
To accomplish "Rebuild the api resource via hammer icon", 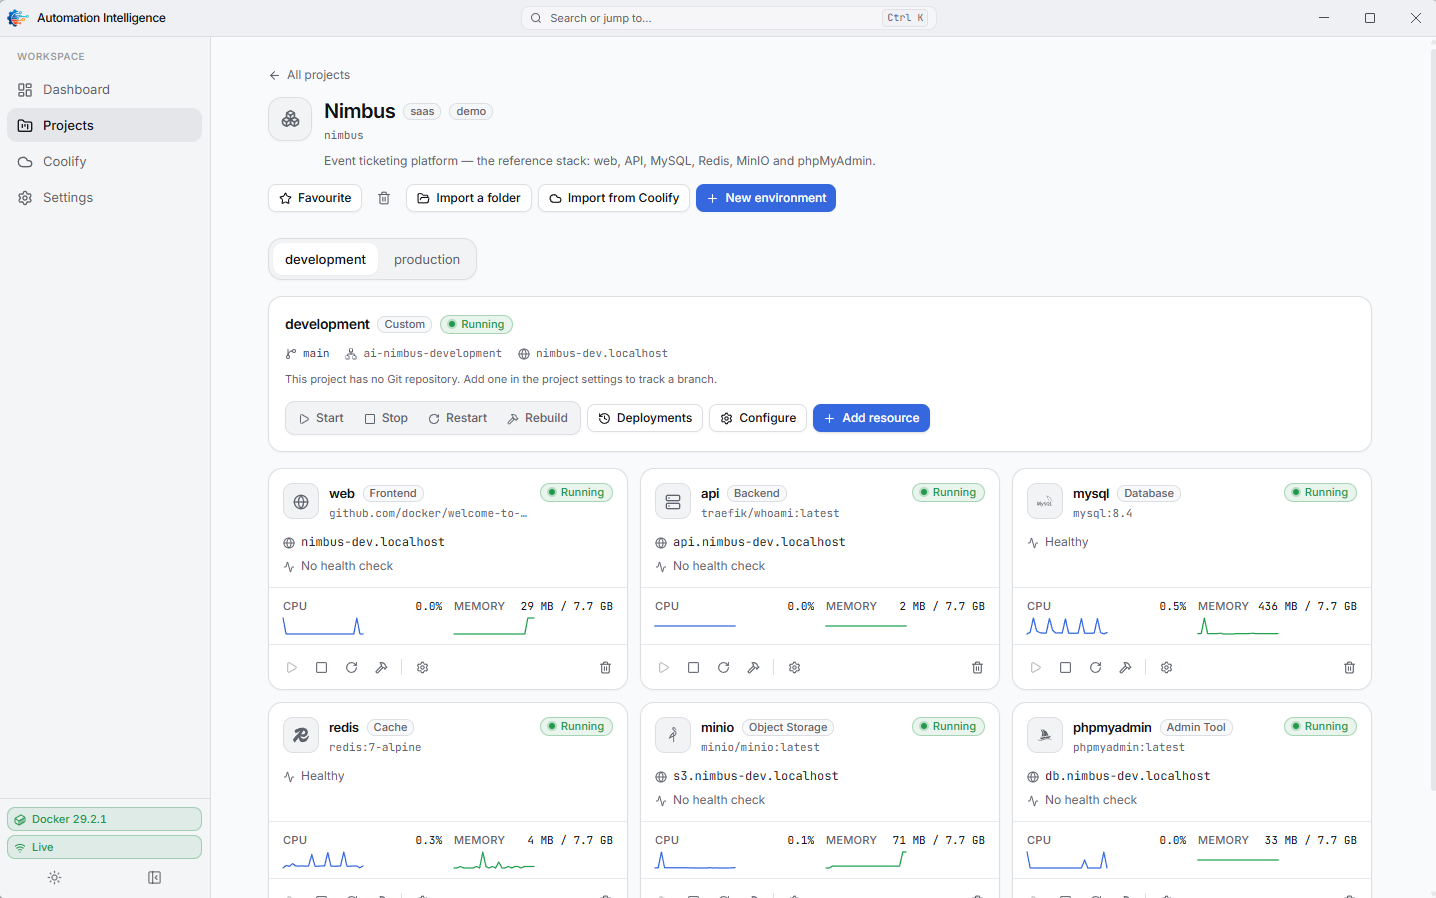I will pyautogui.click(x=754, y=667).
